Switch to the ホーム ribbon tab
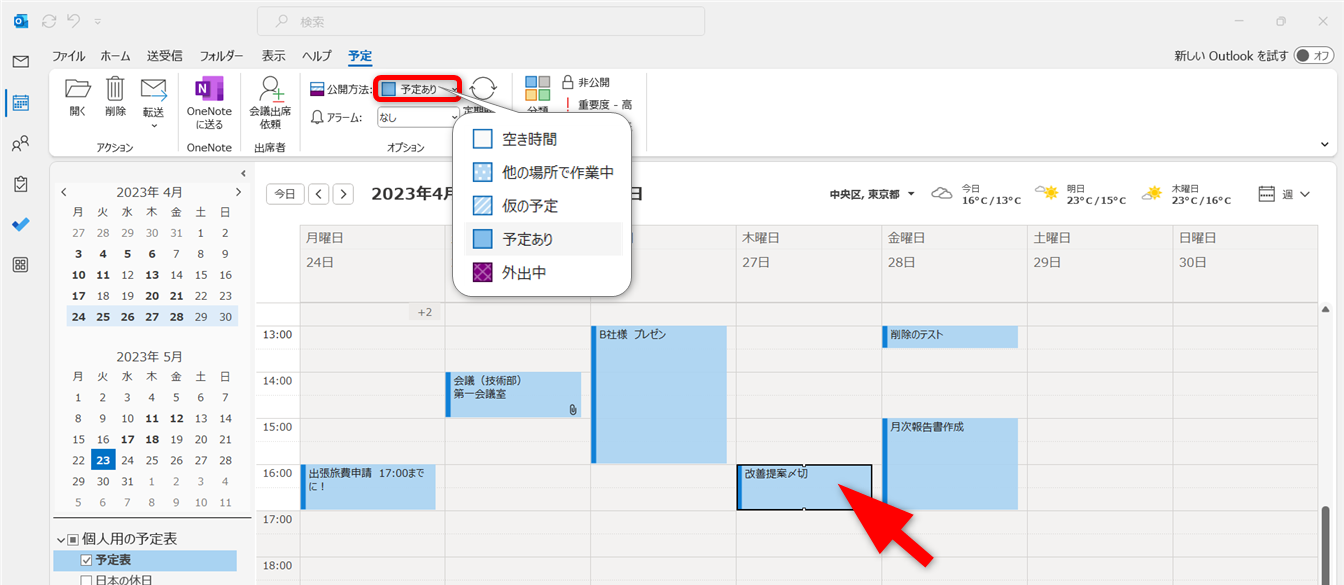The width and height of the screenshot is (1344, 585). coord(115,56)
